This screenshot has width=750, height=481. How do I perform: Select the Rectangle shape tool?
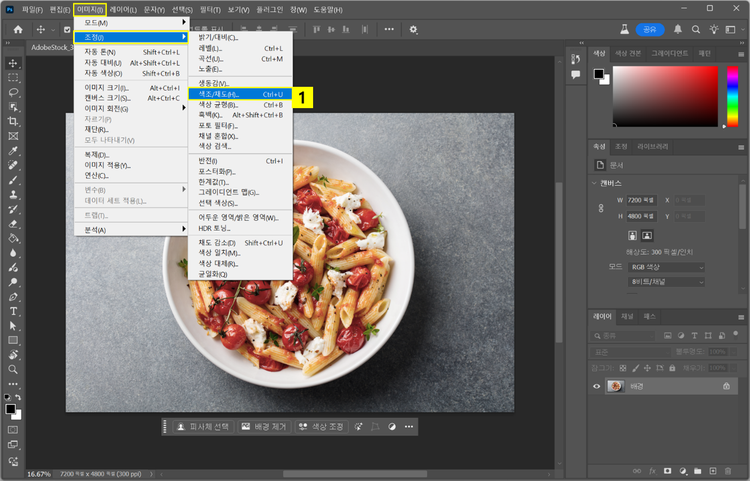[13, 340]
